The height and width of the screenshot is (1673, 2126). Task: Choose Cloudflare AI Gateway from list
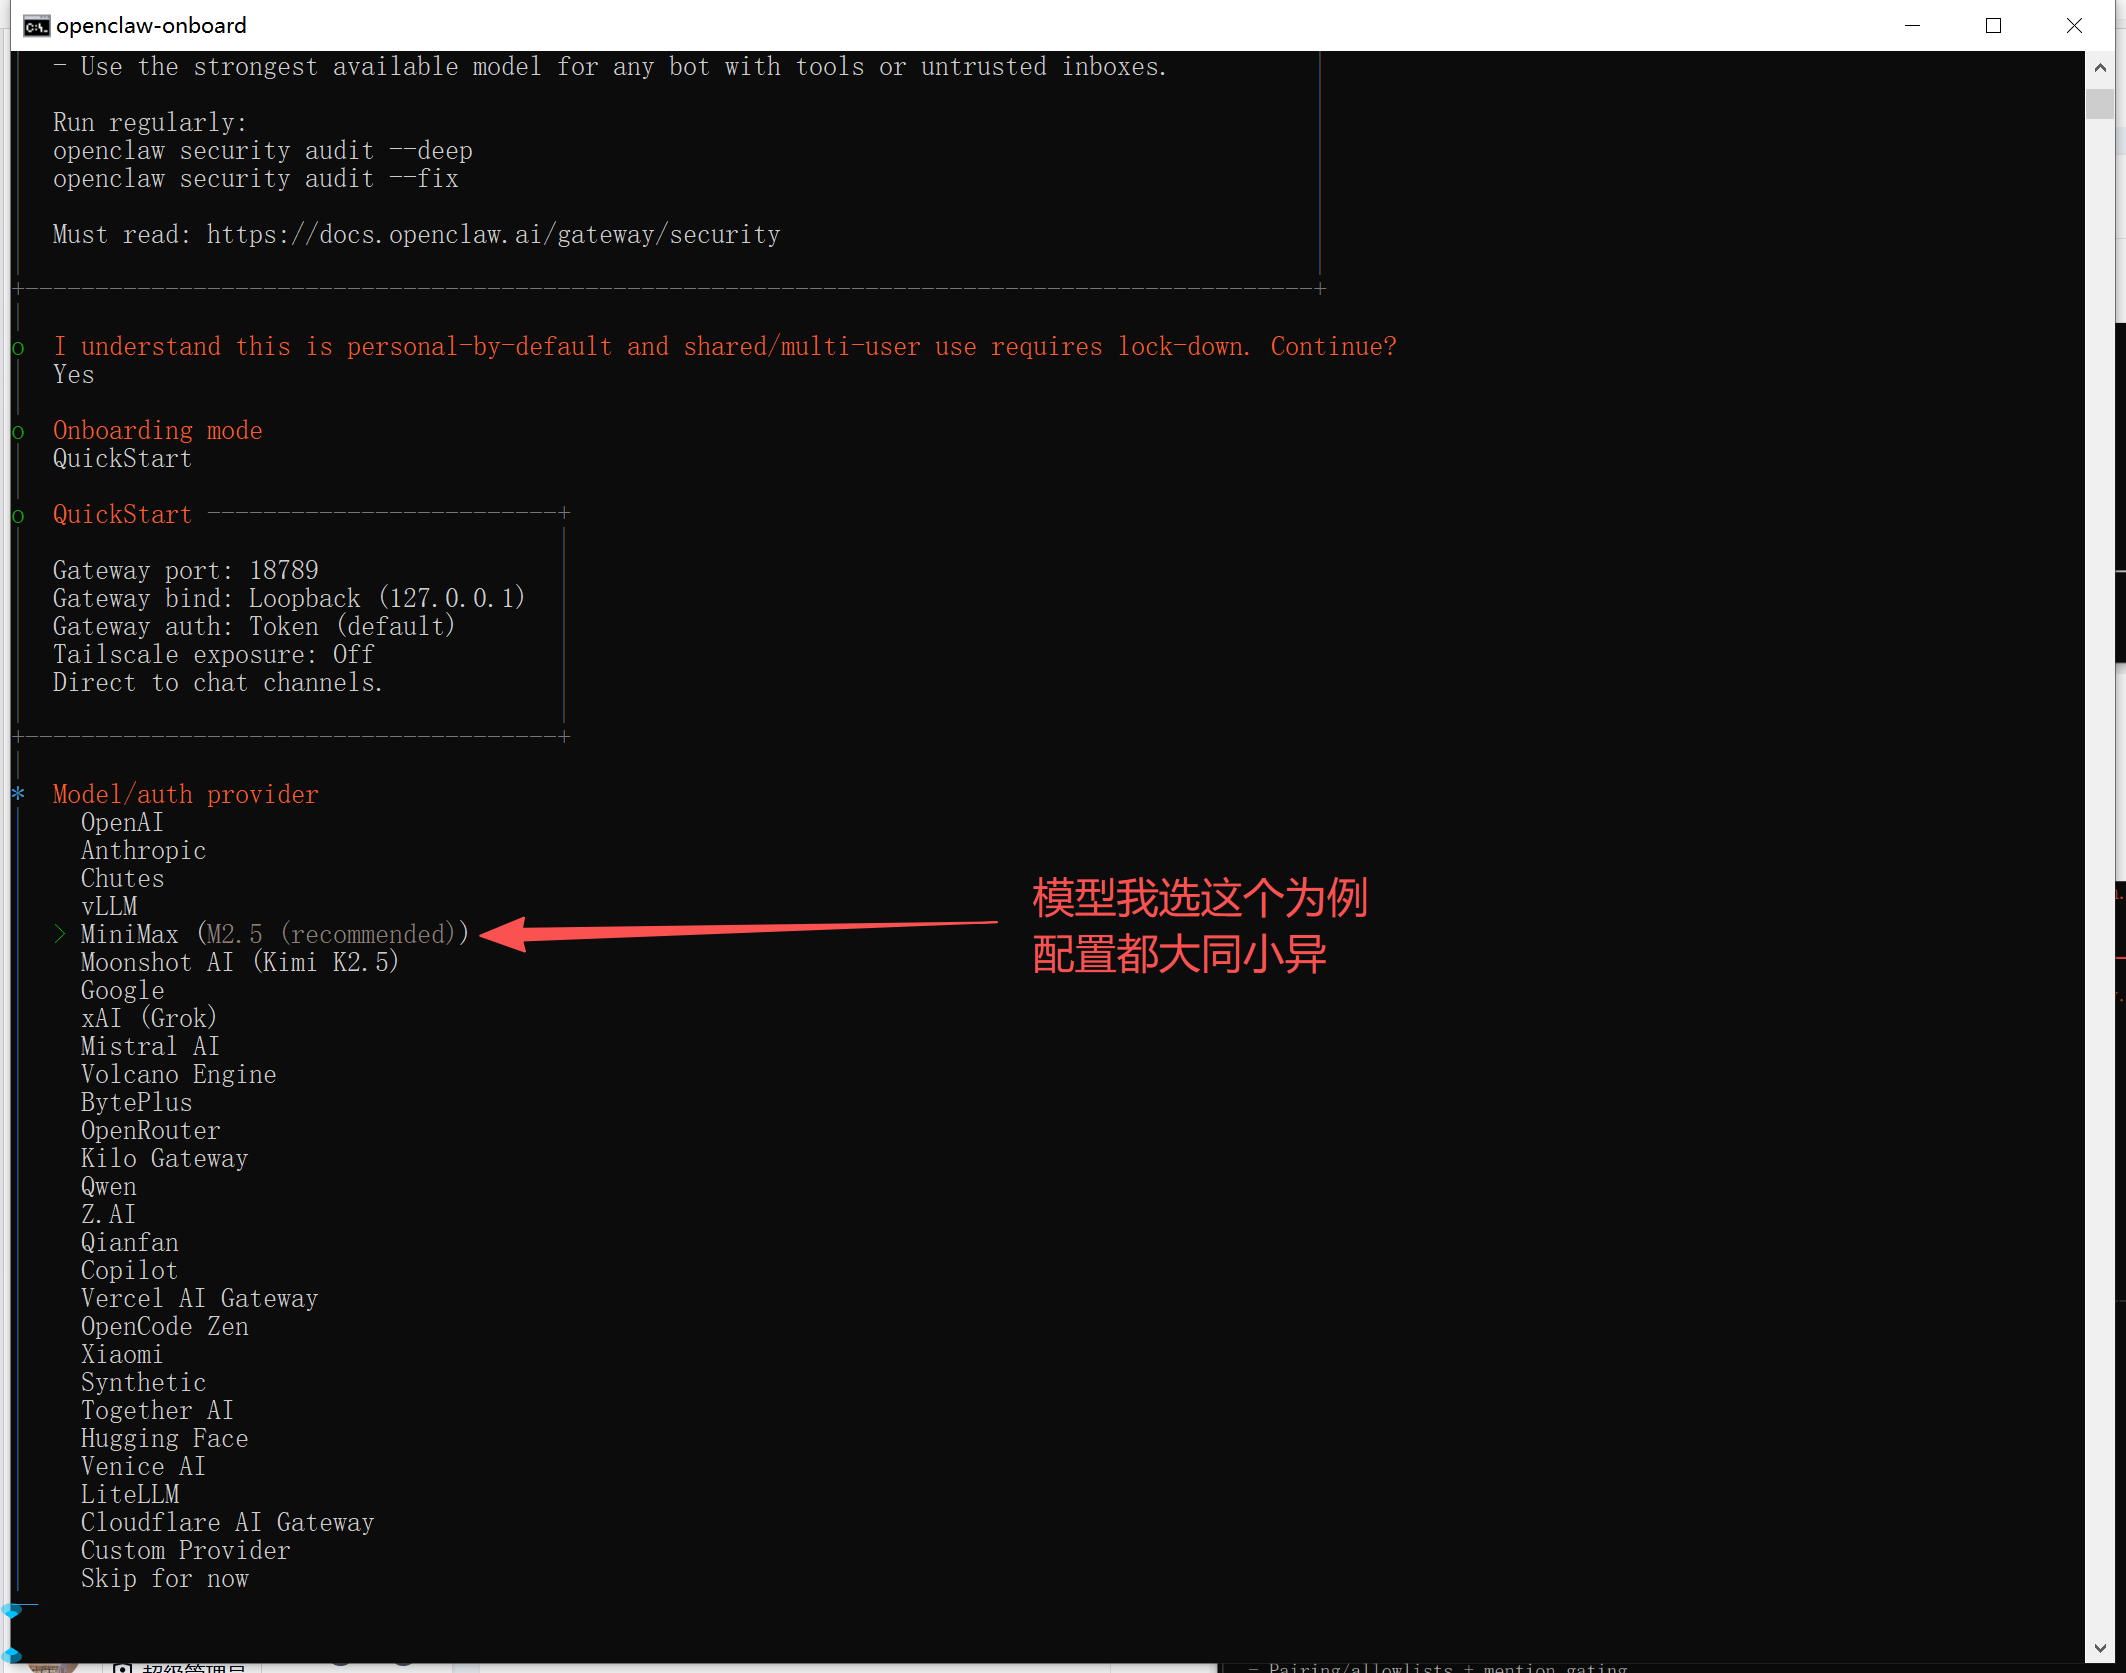coord(227,1522)
